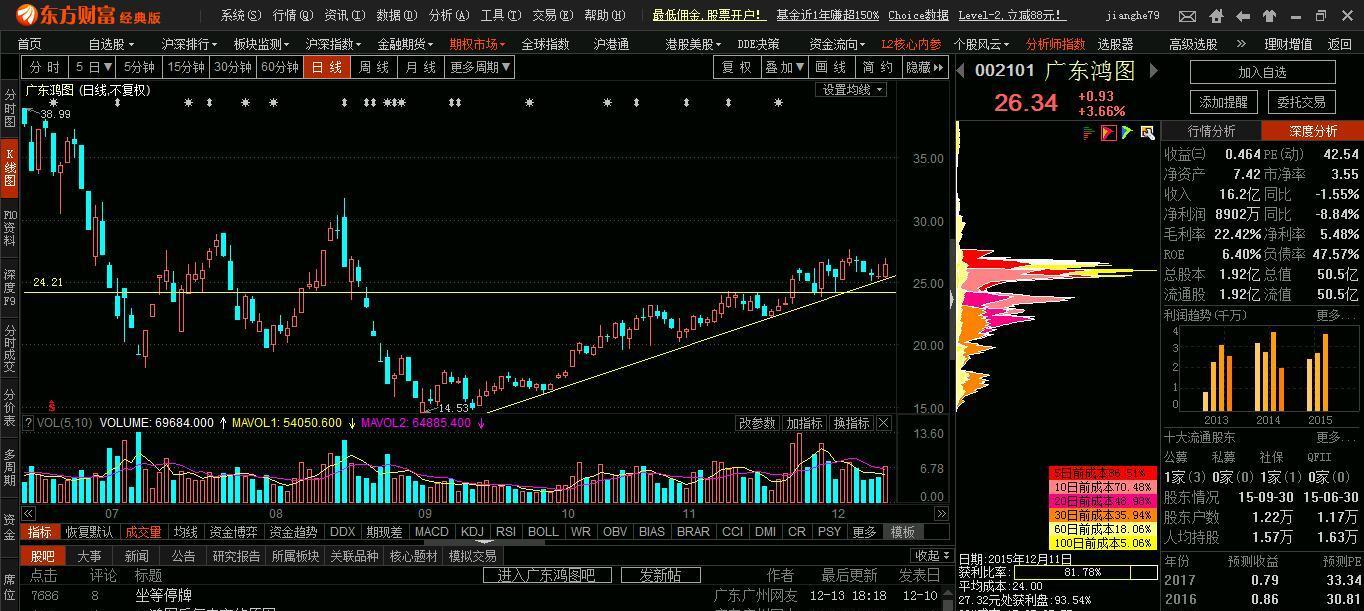
Task: Click the horizontal bars chip distribution icon
Action: 1089,133
